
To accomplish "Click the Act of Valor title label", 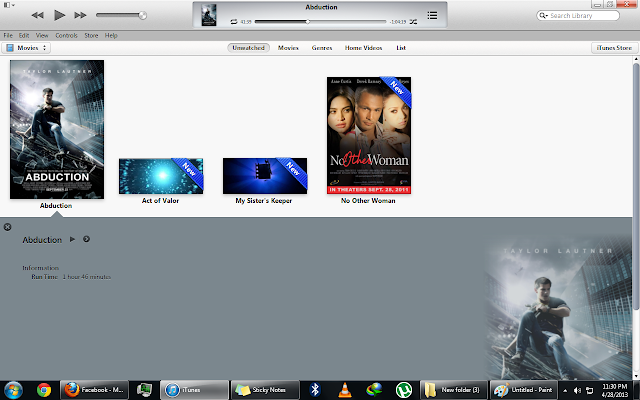I will pos(160,200).
